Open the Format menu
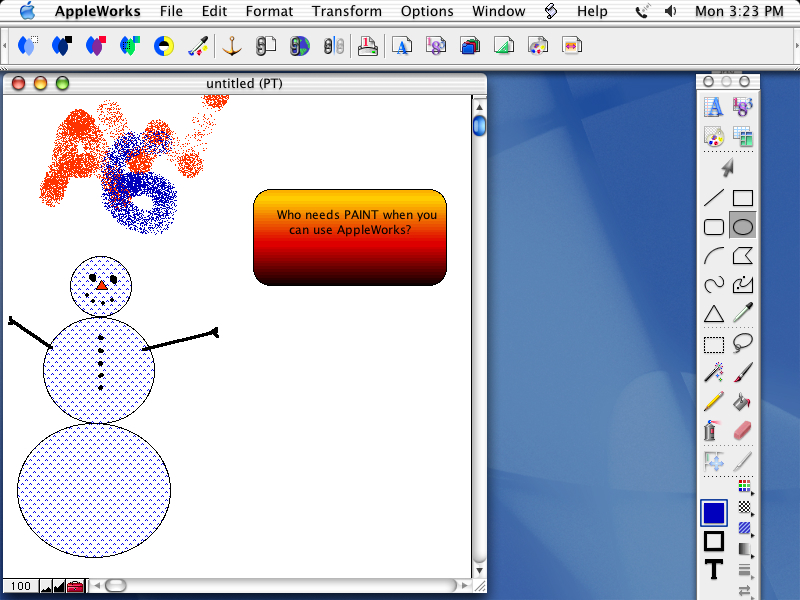The image size is (800, 600). pyautogui.click(x=269, y=11)
